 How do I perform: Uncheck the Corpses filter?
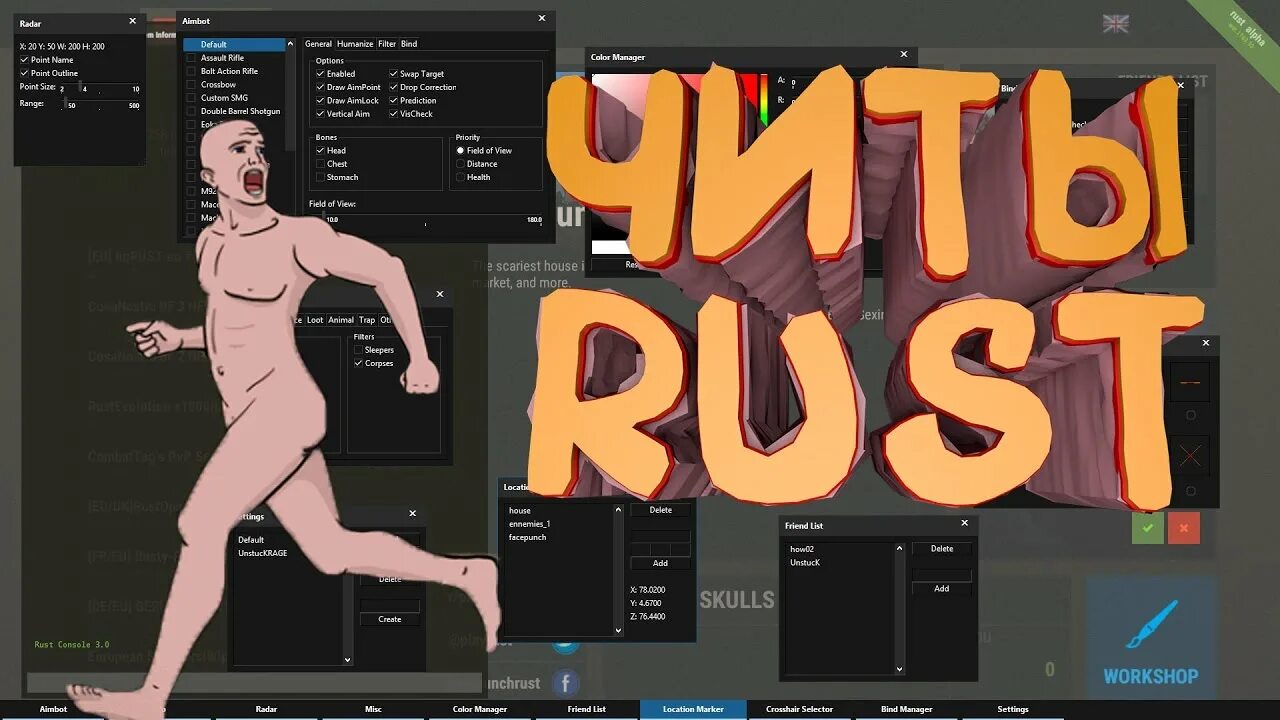click(x=359, y=363)
